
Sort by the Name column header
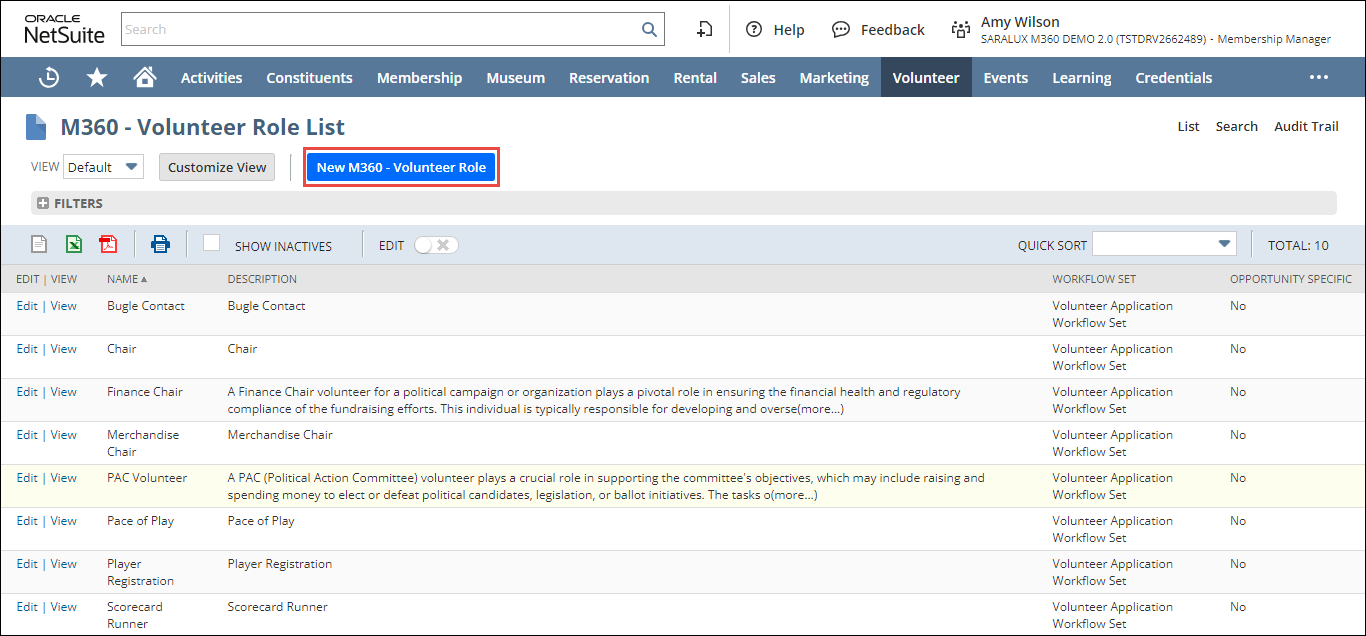[x=123, y=279]
